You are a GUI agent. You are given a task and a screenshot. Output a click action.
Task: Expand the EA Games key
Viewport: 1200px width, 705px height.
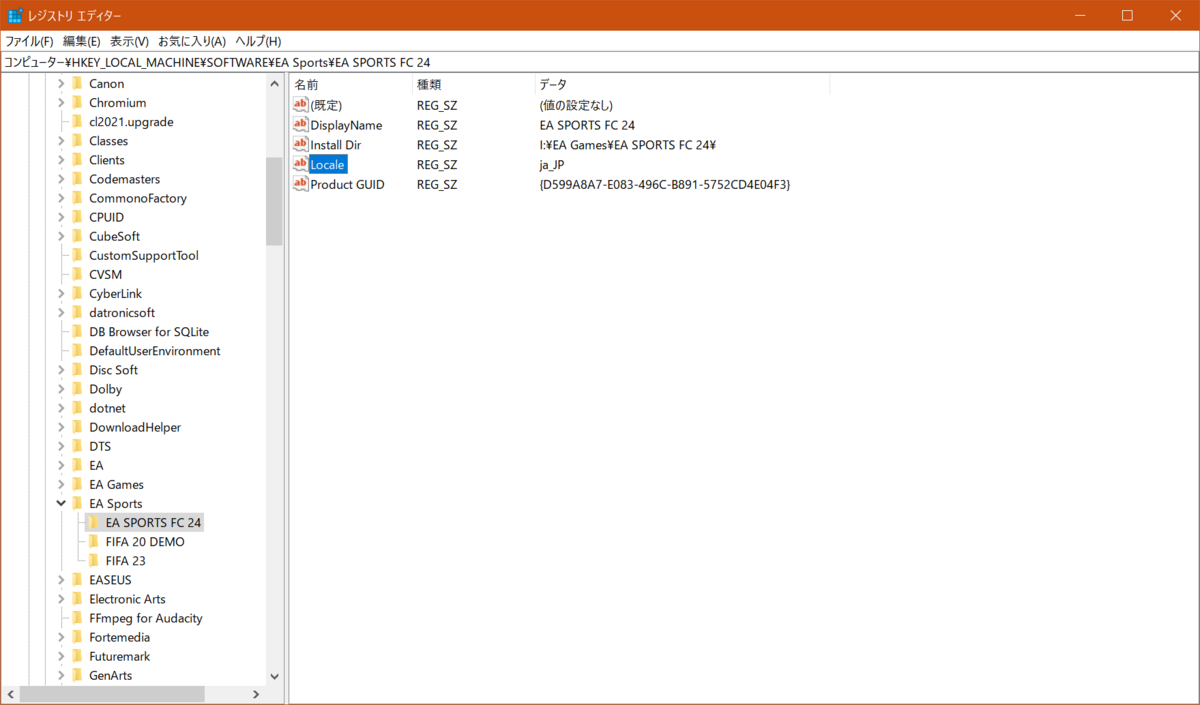click(61, 485)
